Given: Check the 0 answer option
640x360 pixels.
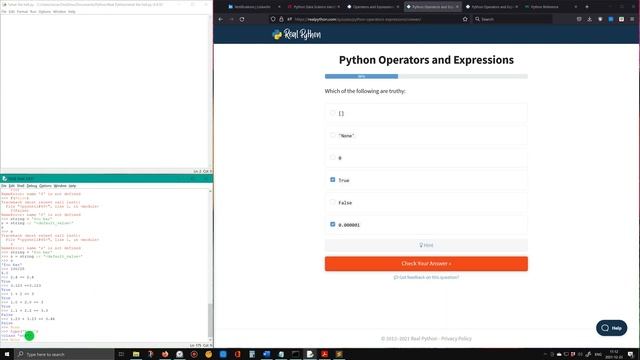Looking at the screenshot, I should pyautogui.click(x=333, y=158).
